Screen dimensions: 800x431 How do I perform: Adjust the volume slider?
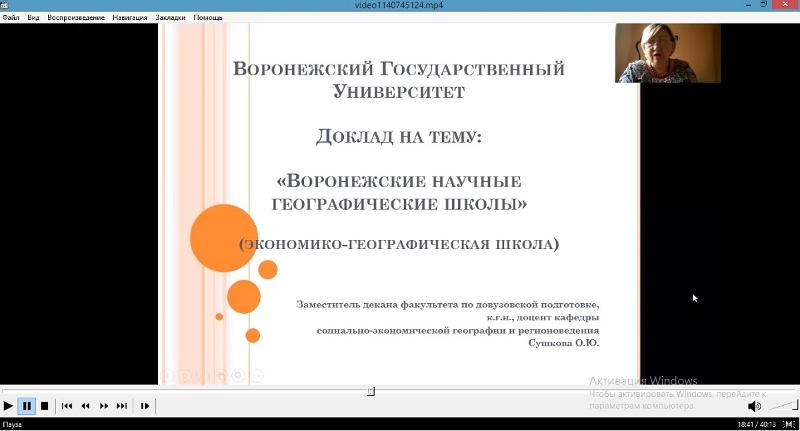780,406
